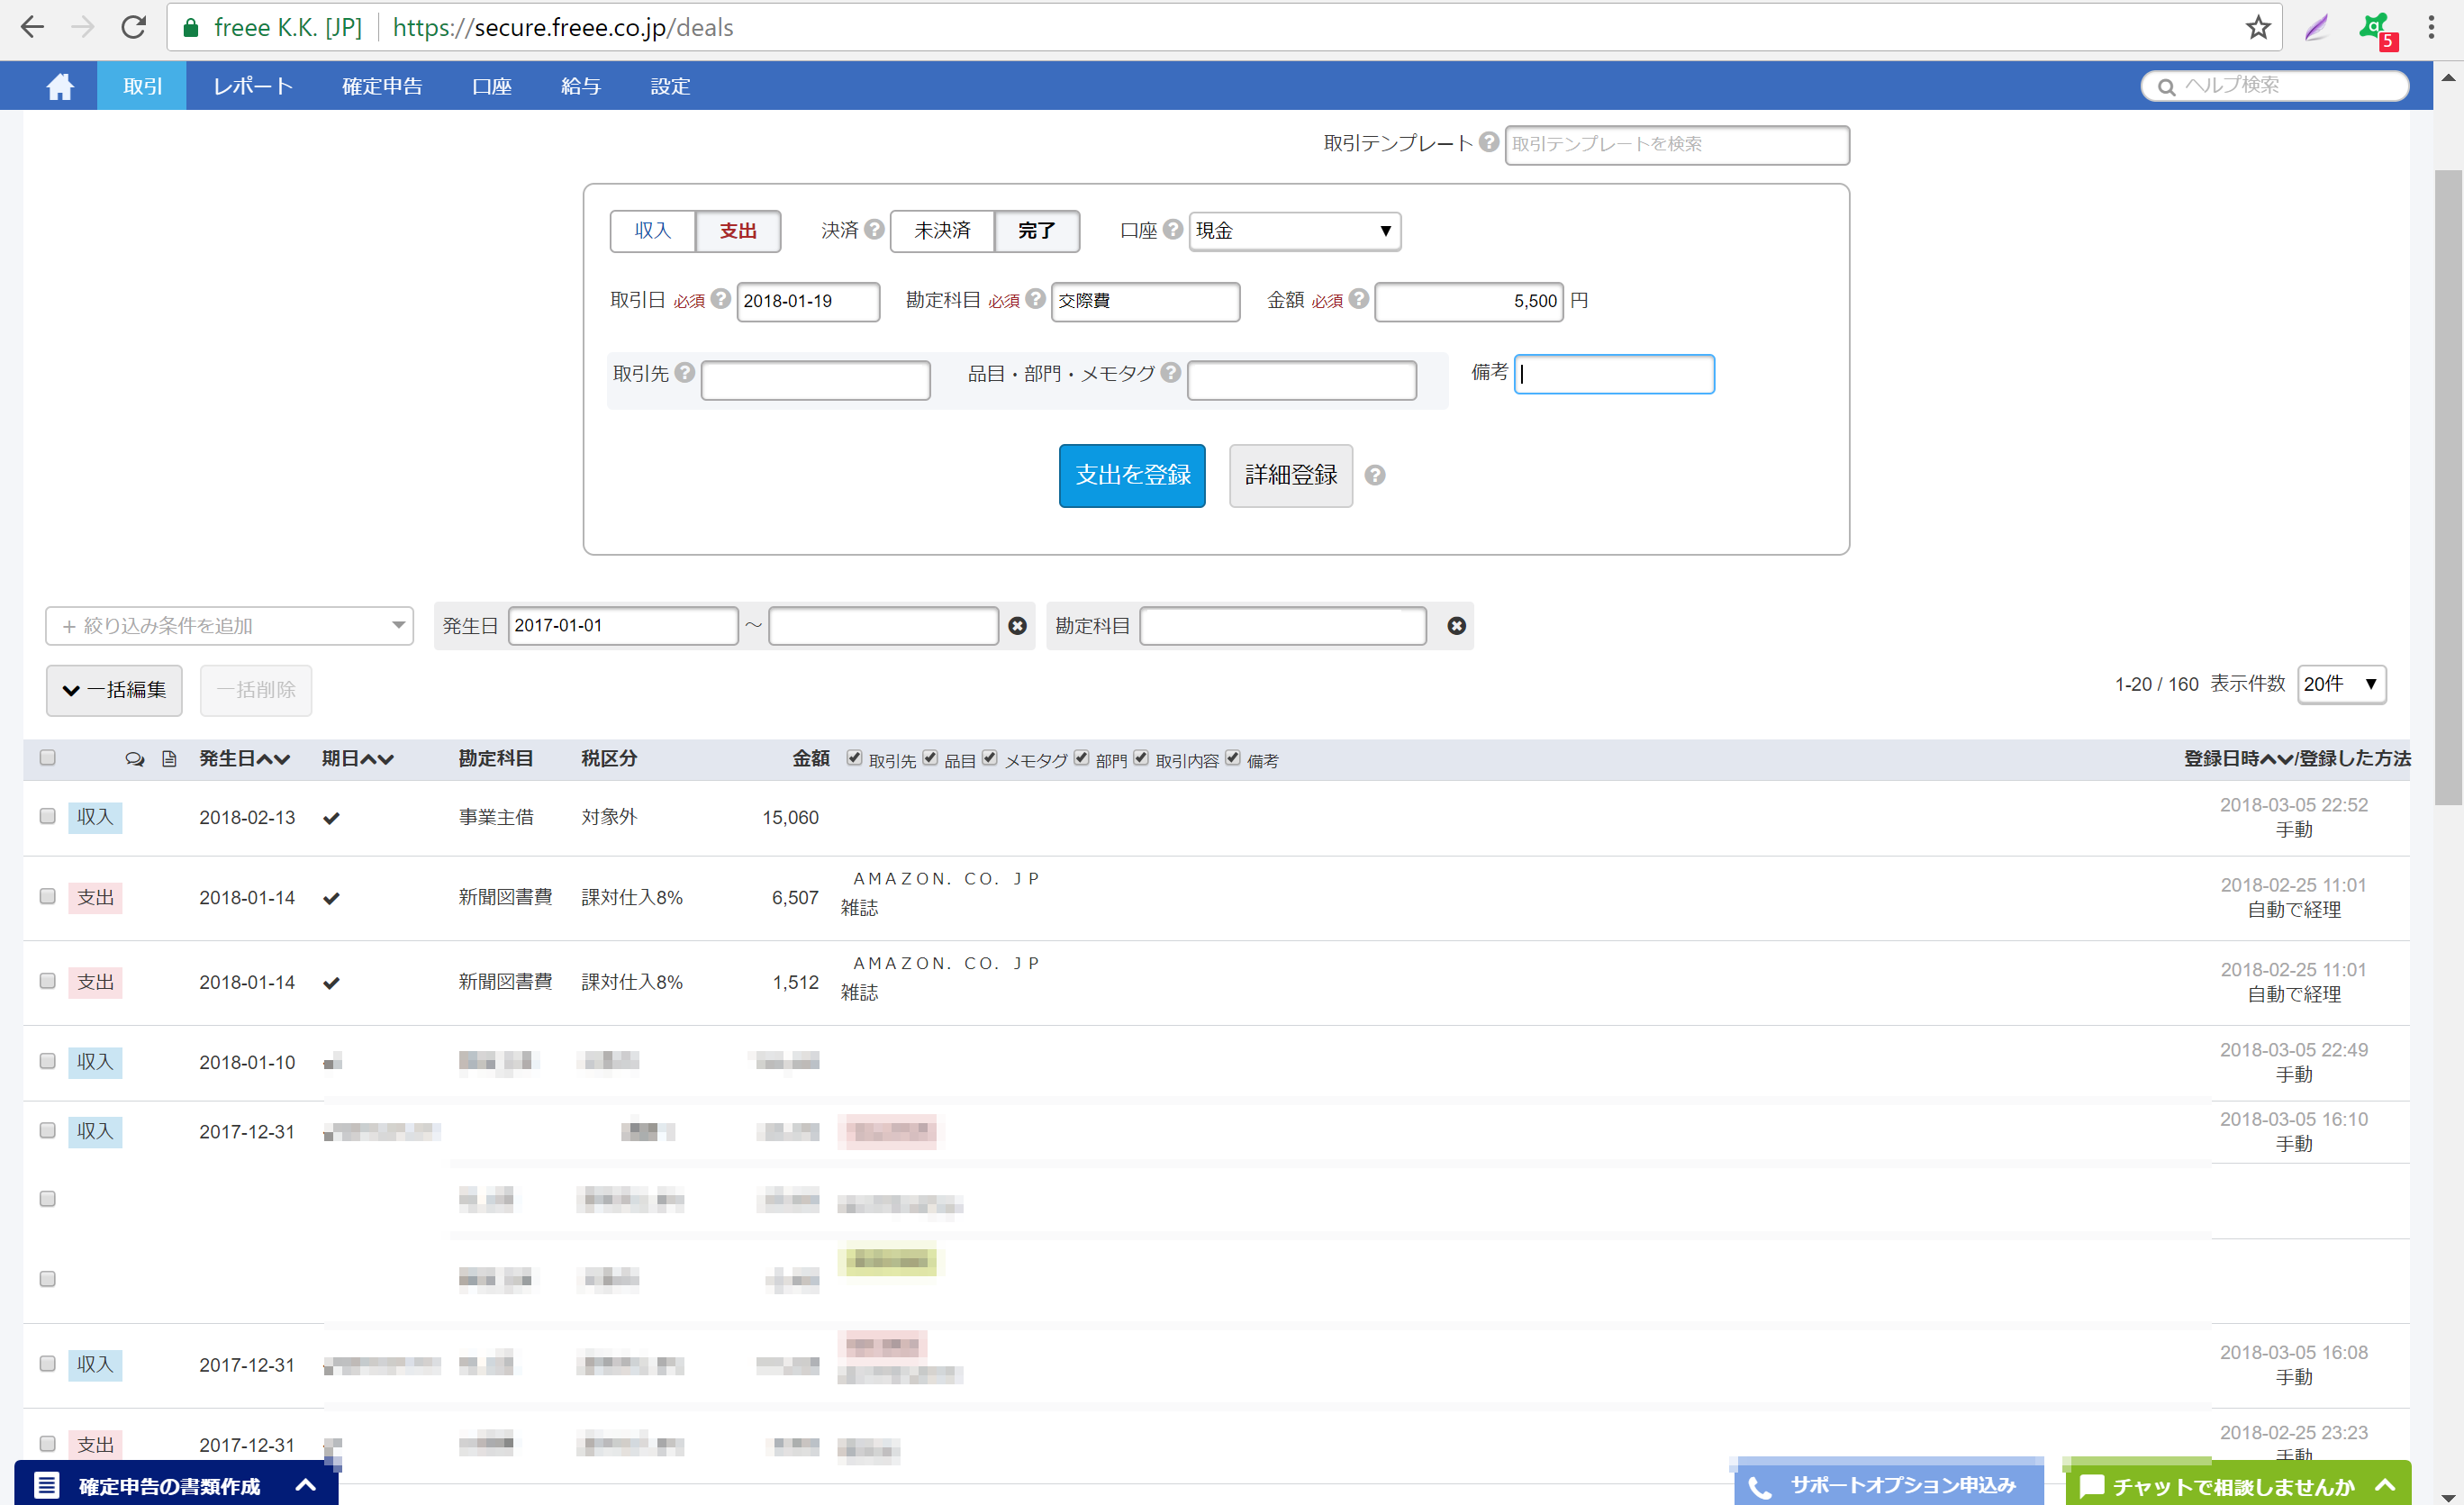Expand the 確定申告の書類作成 panel
Image resolution: width=2464 pixels, height=1505 pixels.
176,1485
